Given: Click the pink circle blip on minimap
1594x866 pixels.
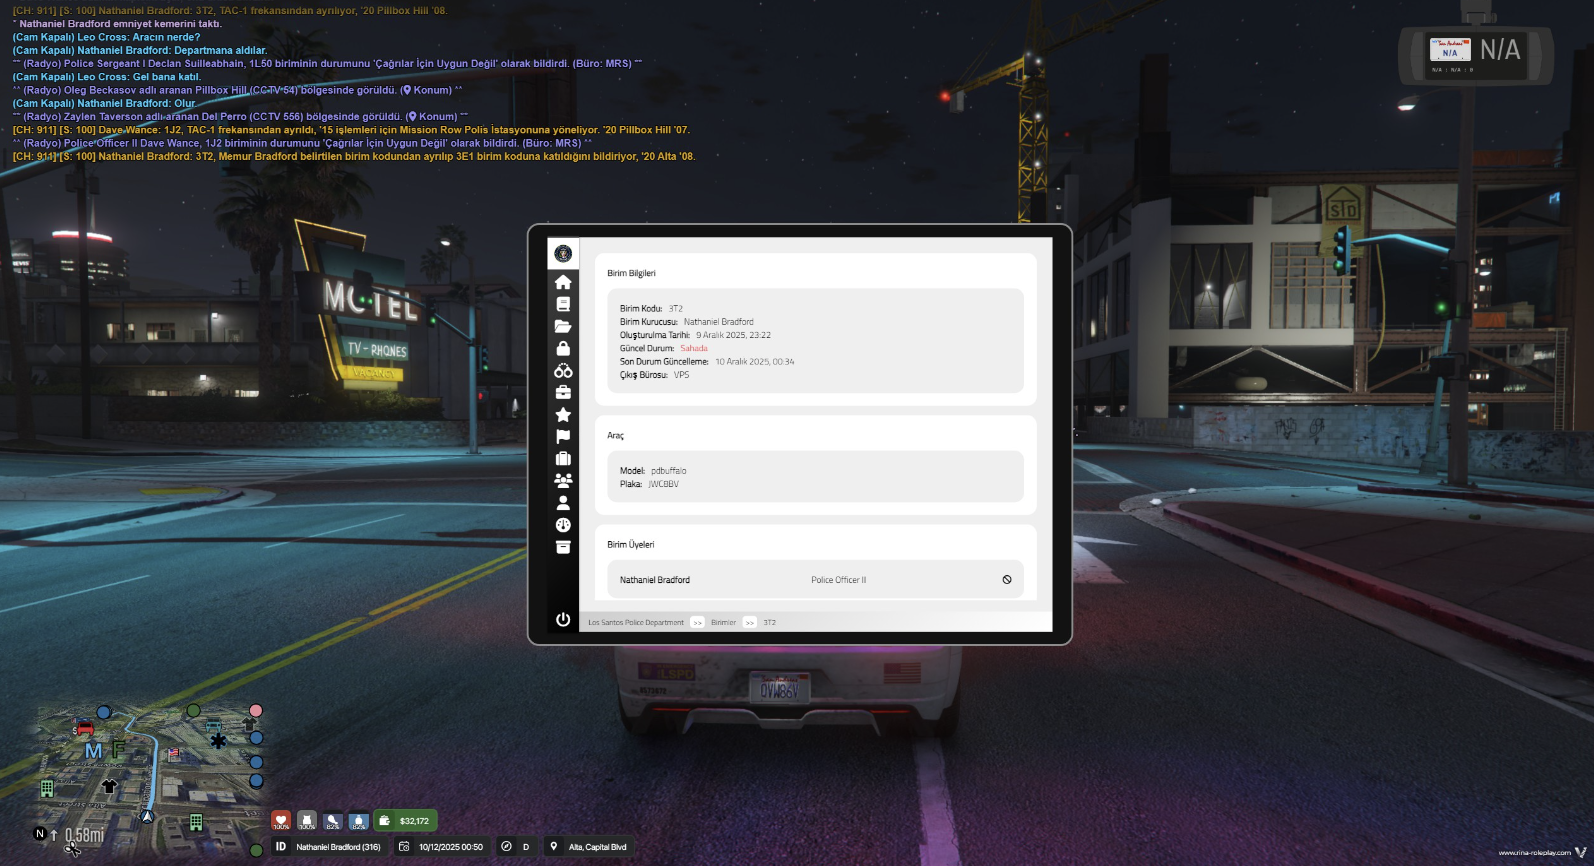Looking at the screenshot, I should point(256,711).
